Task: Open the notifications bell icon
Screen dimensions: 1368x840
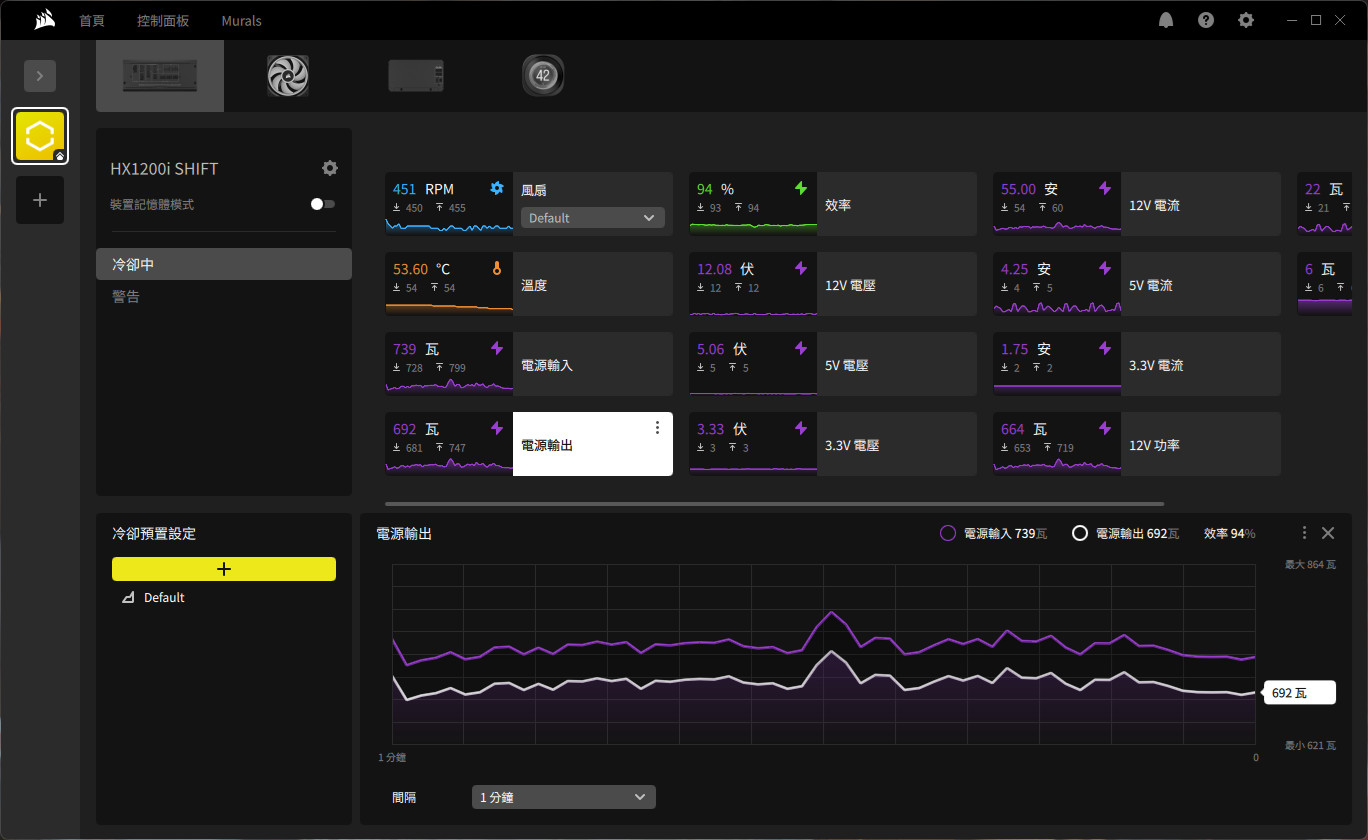Action: [x=1166, y=20]
